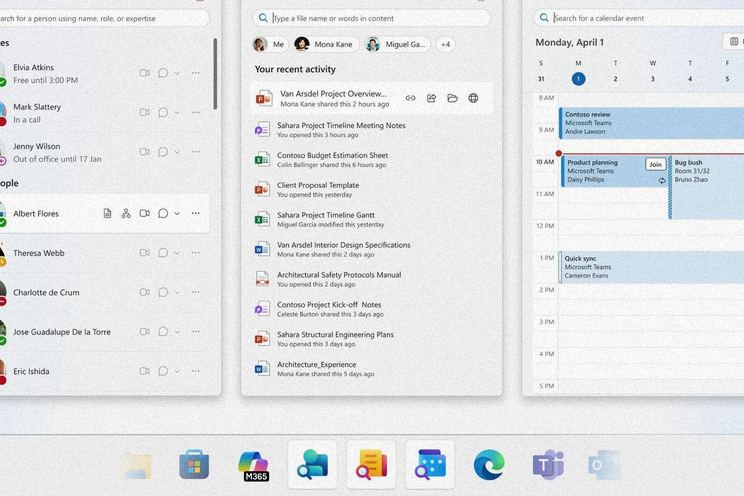Viewport: 744px width, 496px height.
Task: Click the file name search field
Action: (x=372, y=19)
